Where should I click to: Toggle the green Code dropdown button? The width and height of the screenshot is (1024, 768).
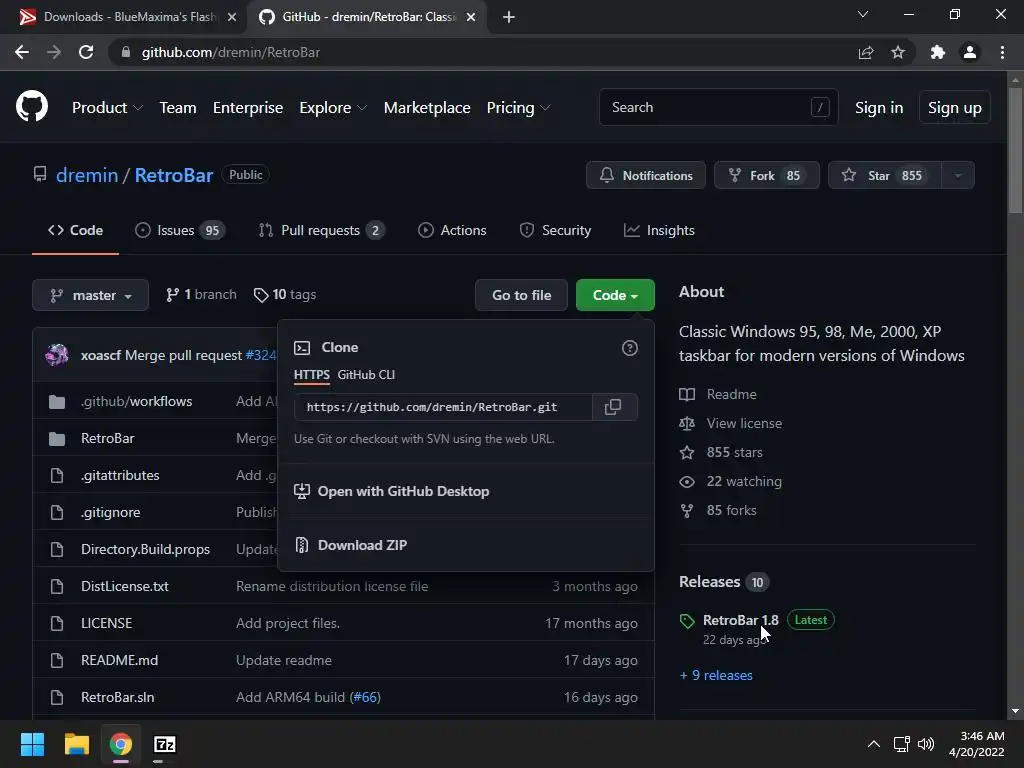(615, 295)
